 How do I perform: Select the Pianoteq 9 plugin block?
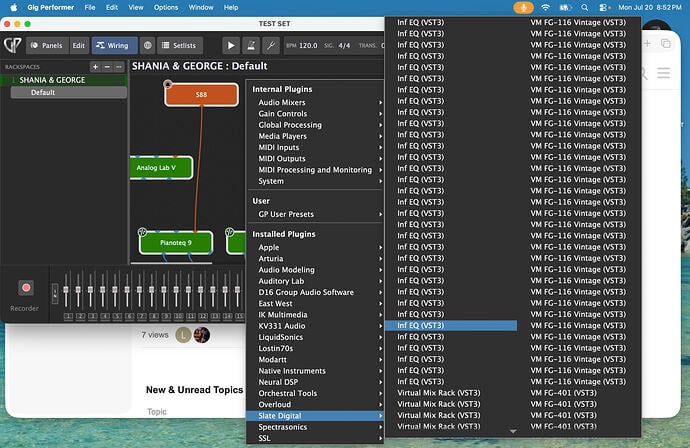coord(176,242)
